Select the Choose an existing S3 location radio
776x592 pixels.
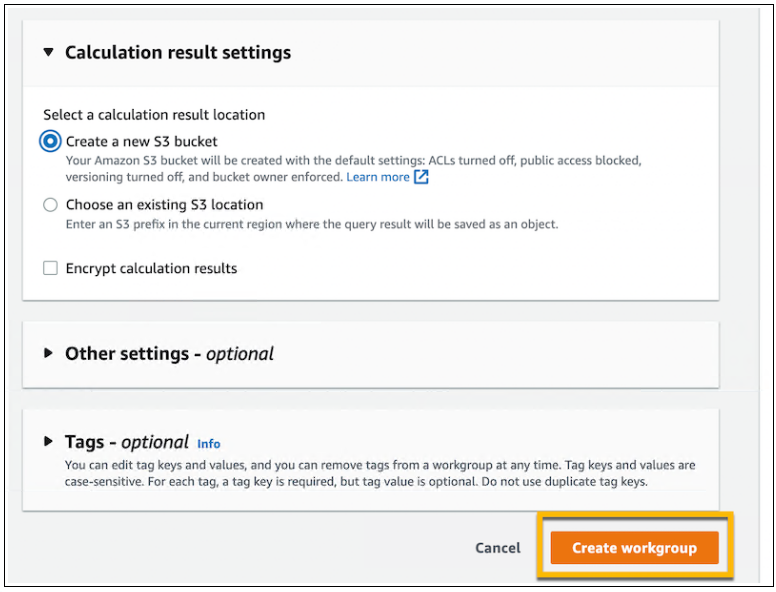[x=50, y=205]
